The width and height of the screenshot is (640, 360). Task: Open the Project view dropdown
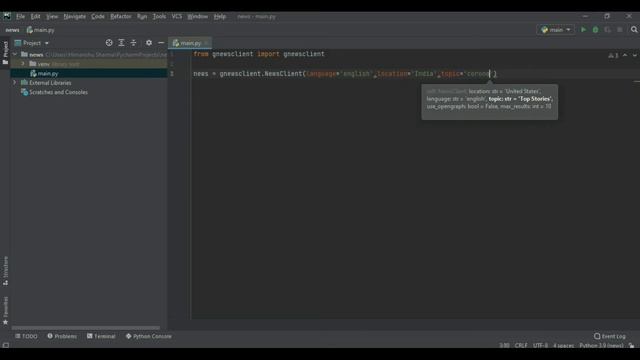32,43
